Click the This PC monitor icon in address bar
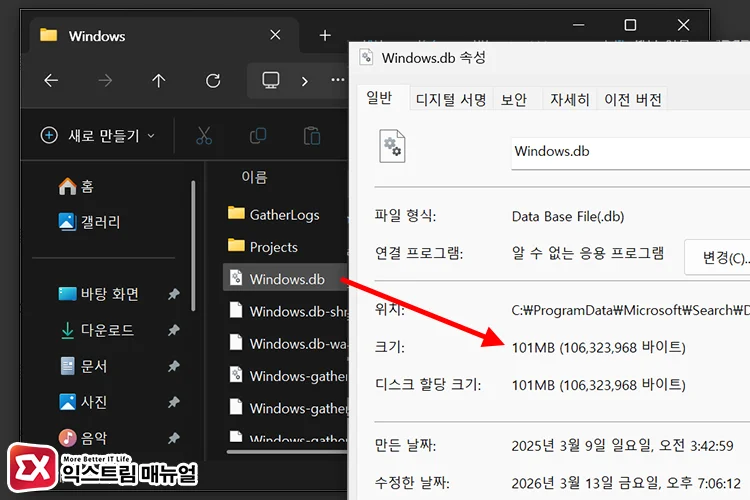The image size is (750, 500). [x=271, y=80]
